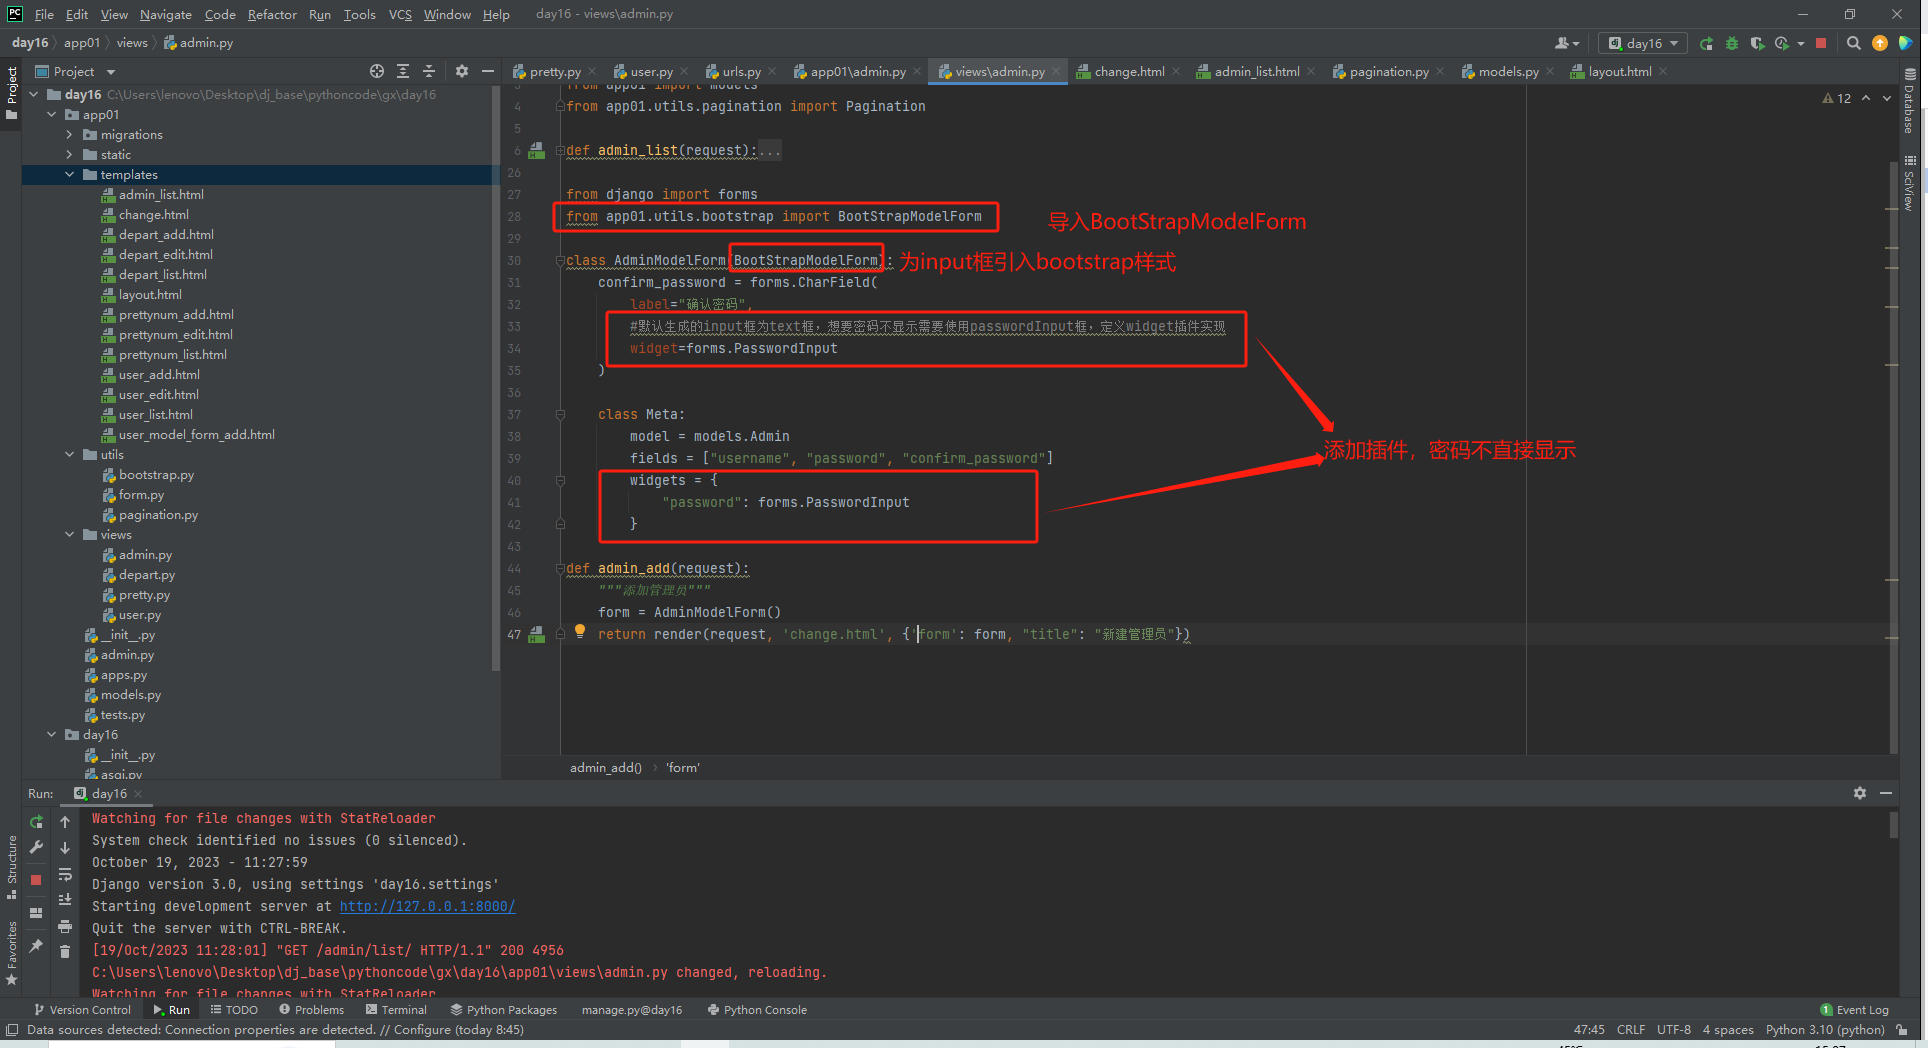Show intention actions light bulb
This screenshot has width=1928, height=1048.
tap(579, 631)
